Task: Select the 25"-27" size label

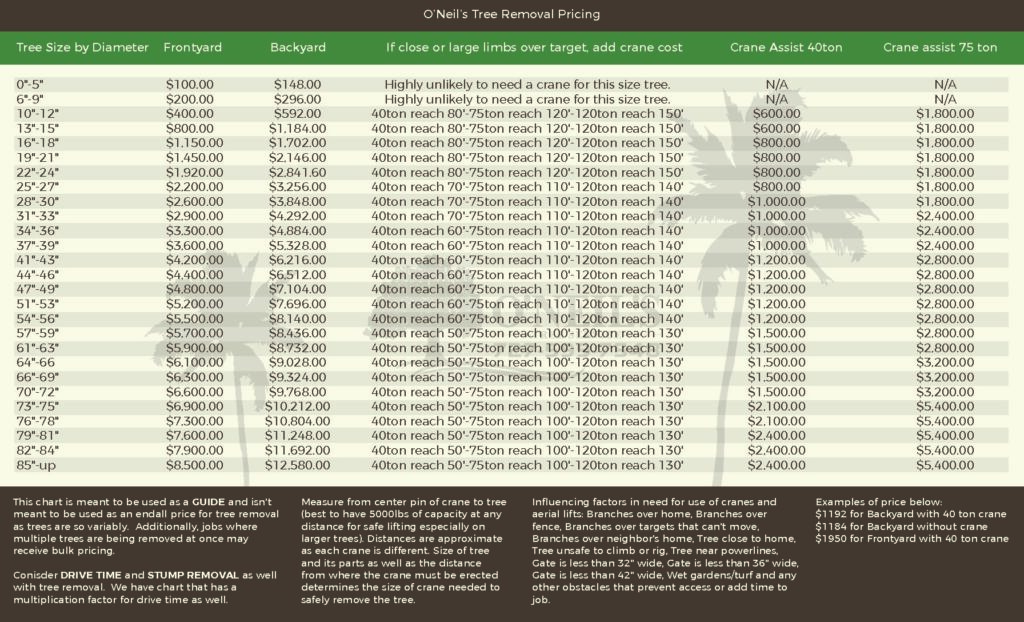Action: (x=37, y=187)
